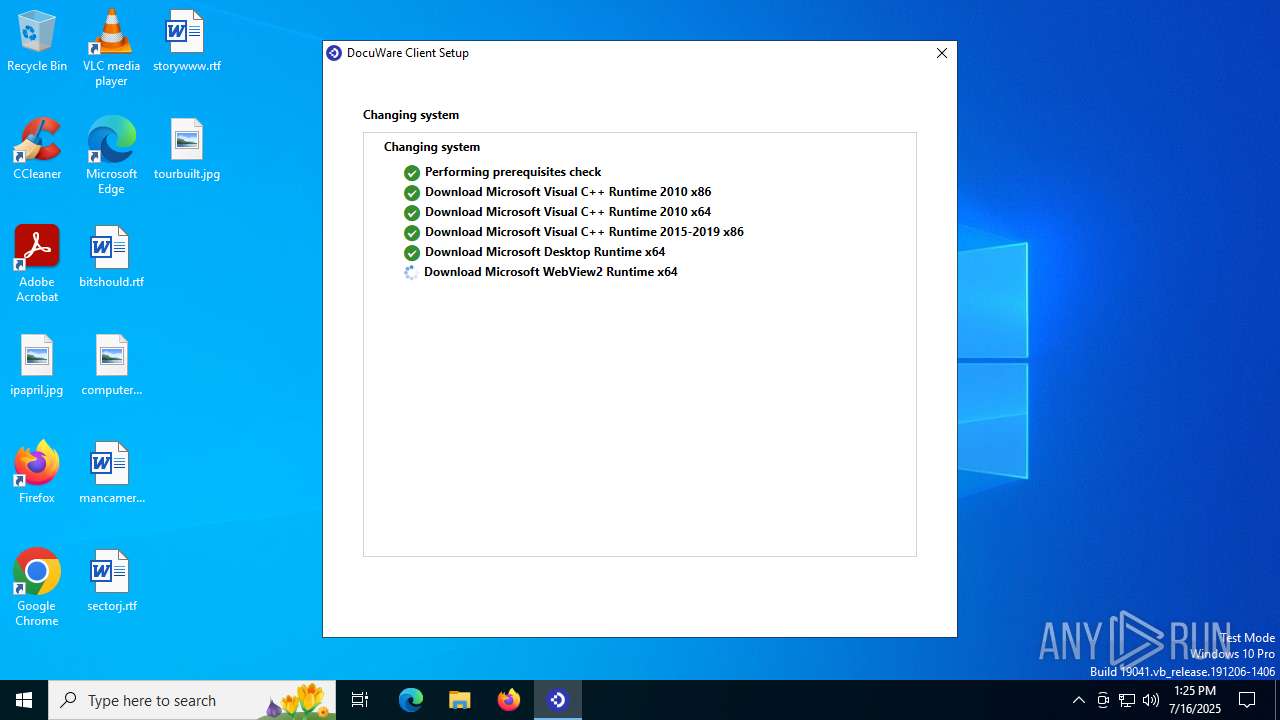Show hidden system tray icons
1280x720 pixels.
tap(1078, 700)
